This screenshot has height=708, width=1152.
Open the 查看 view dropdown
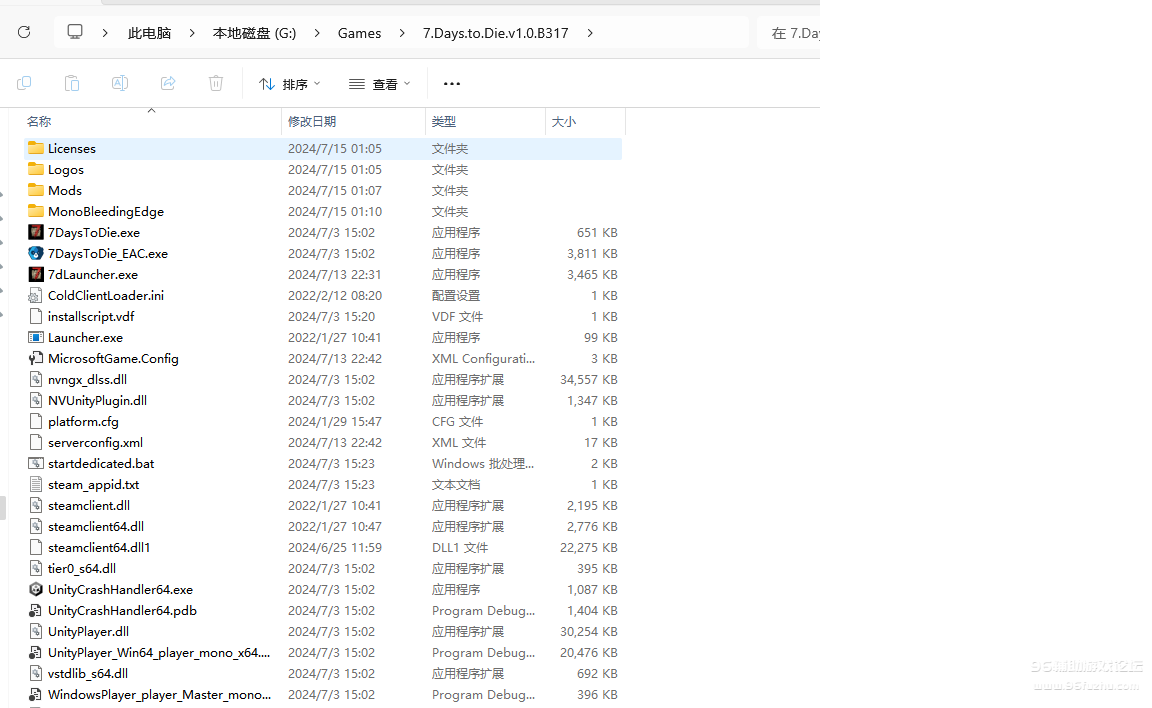coord(379,84)
